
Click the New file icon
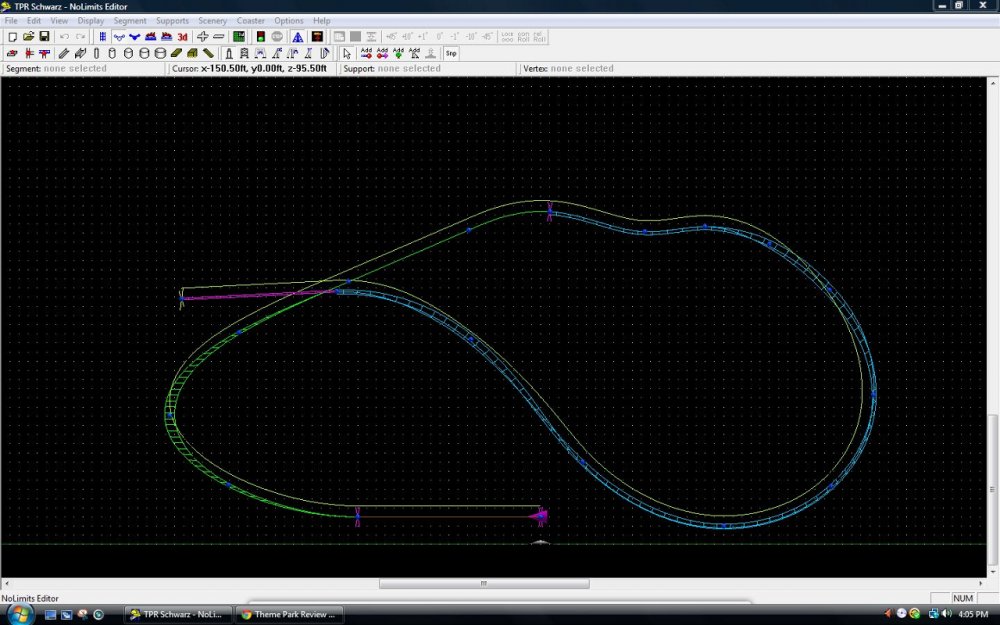pos(12,37)
